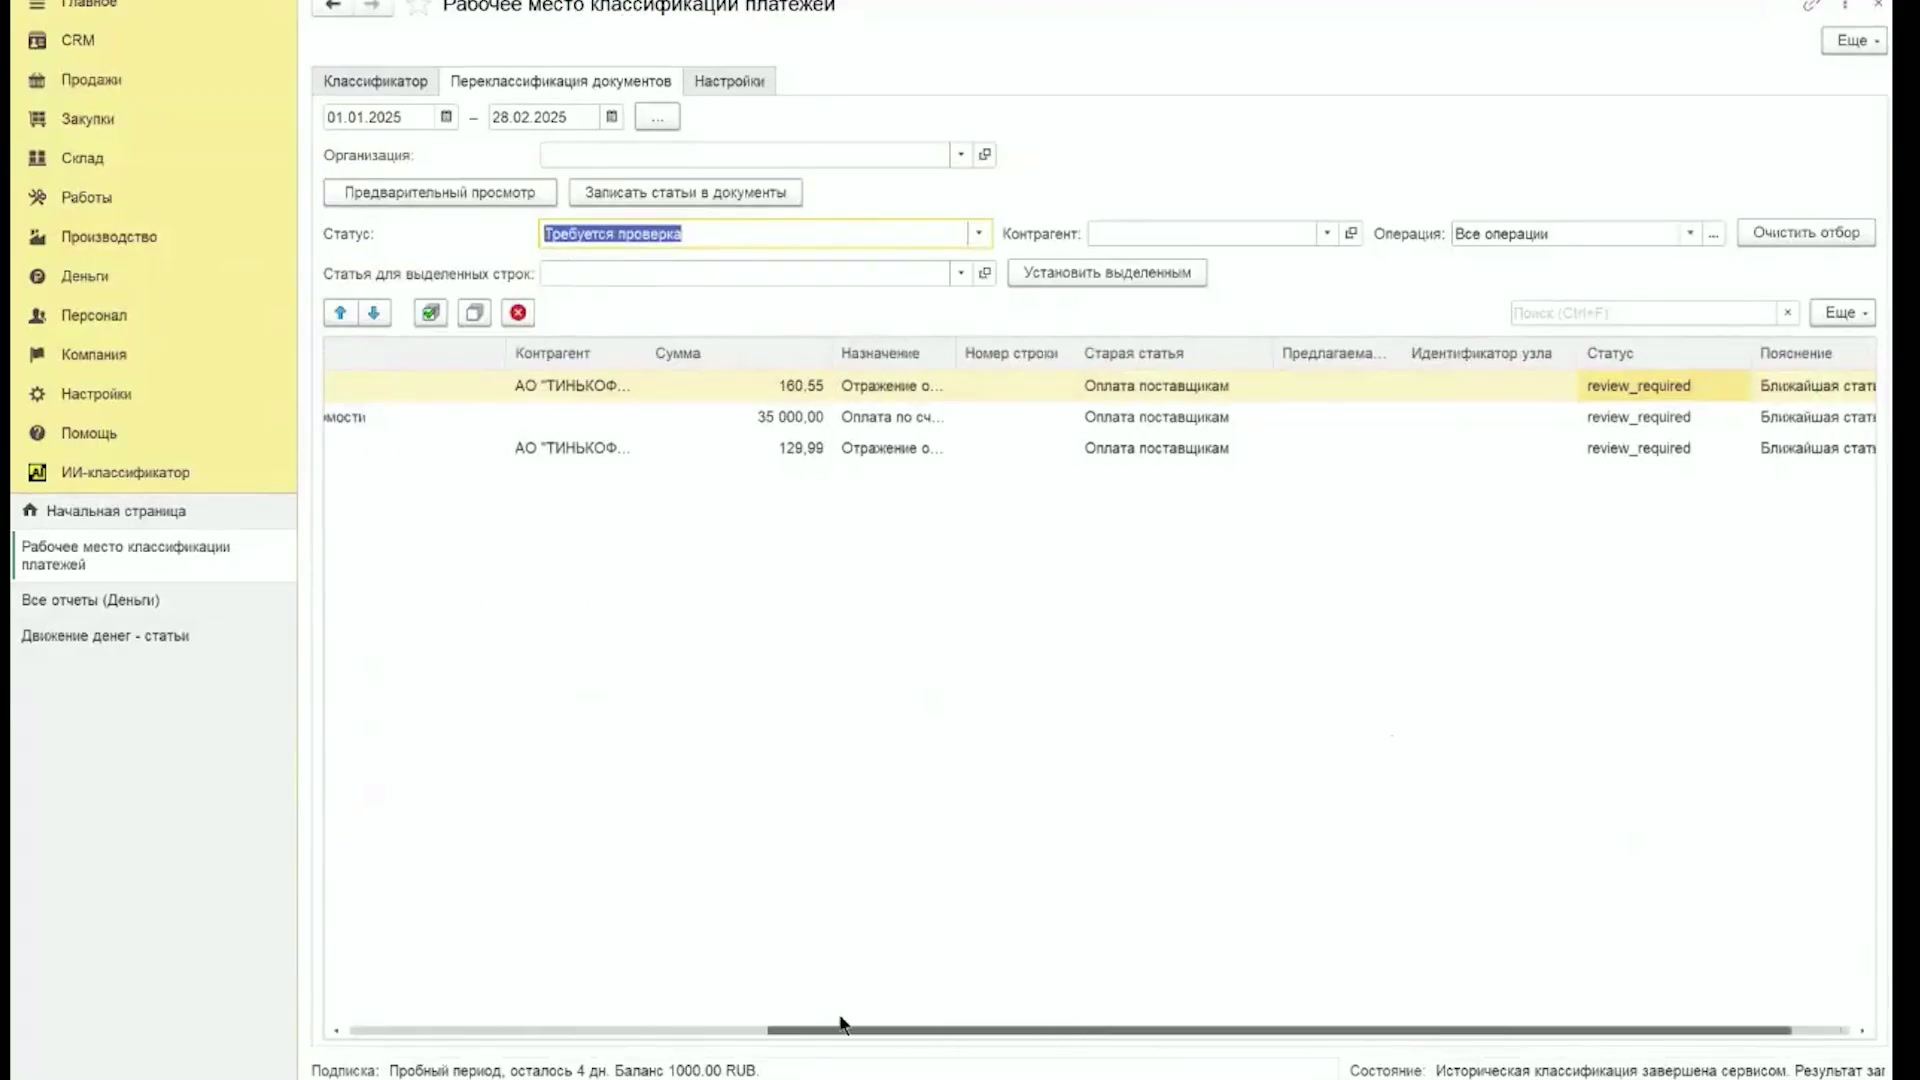Click Очистить отбор button
1920x1080 pixels.
point(1806,233)
